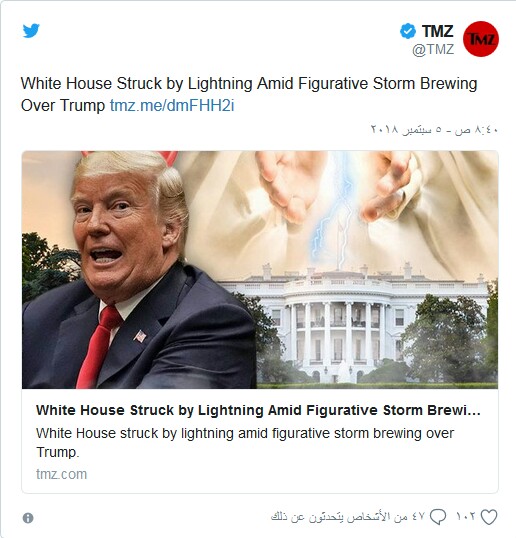
Task: Follow the tmz.me/dmFHH2i short link
Action: [x=172, y=105]
